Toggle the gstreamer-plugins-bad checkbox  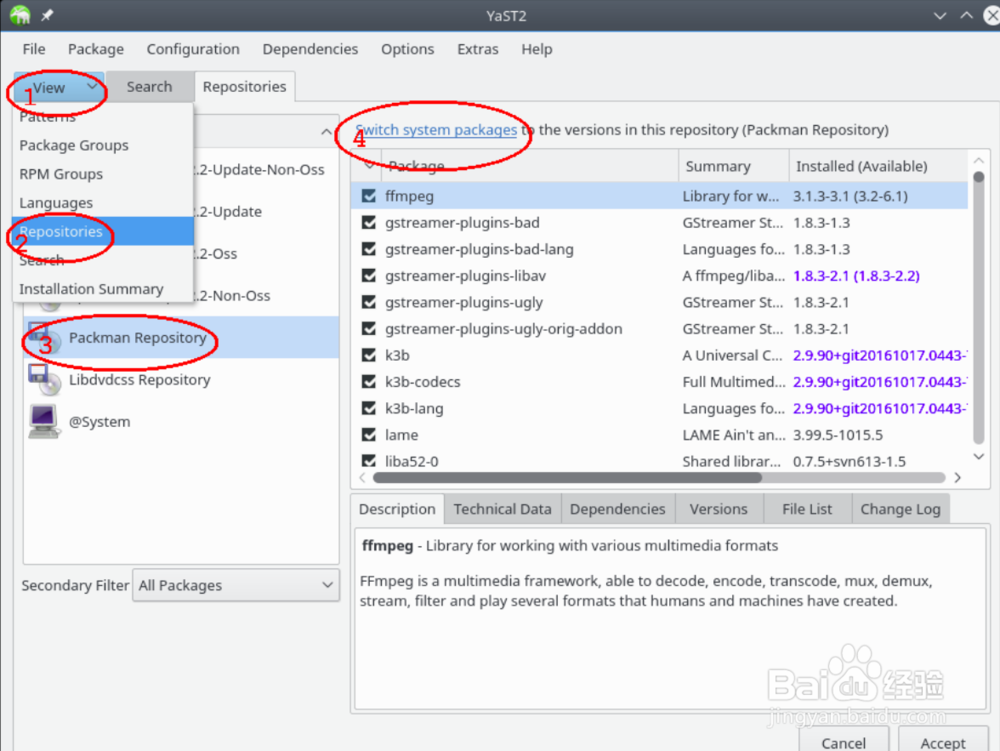point(369,222)
